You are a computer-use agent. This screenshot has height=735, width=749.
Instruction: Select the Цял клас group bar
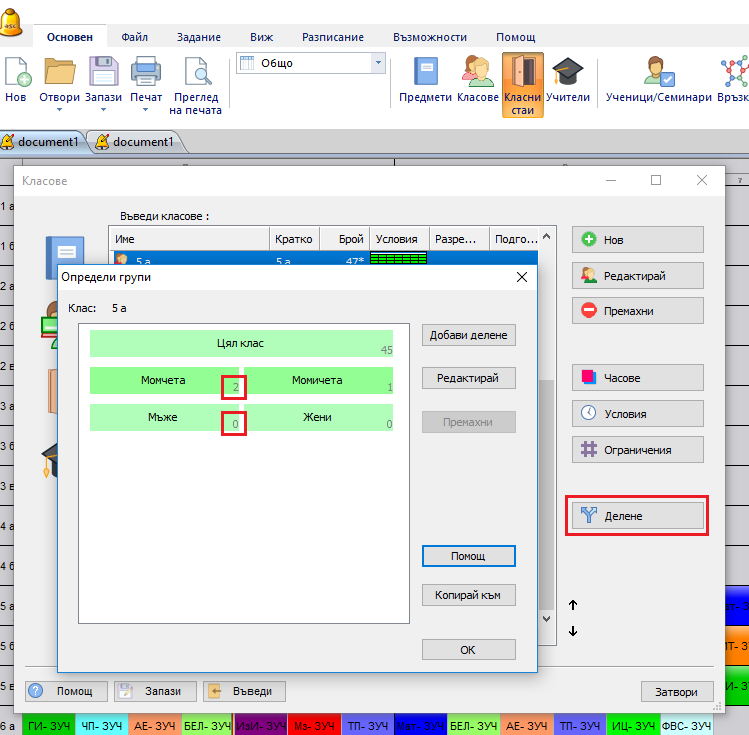[x=240, y=343]
